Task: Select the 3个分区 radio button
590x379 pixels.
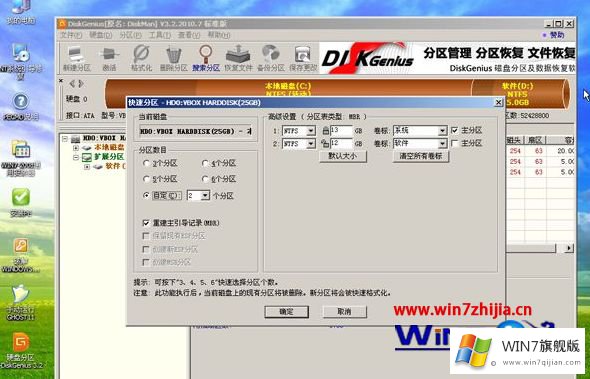Action: tap(146, 163)
